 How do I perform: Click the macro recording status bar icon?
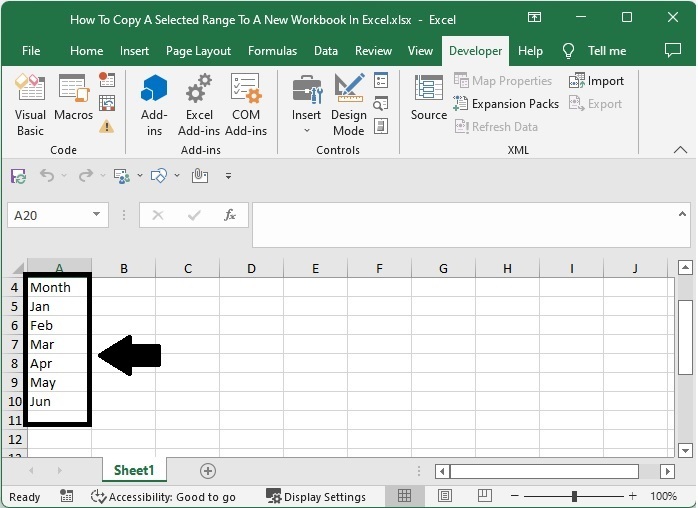[x=67, y=496]
